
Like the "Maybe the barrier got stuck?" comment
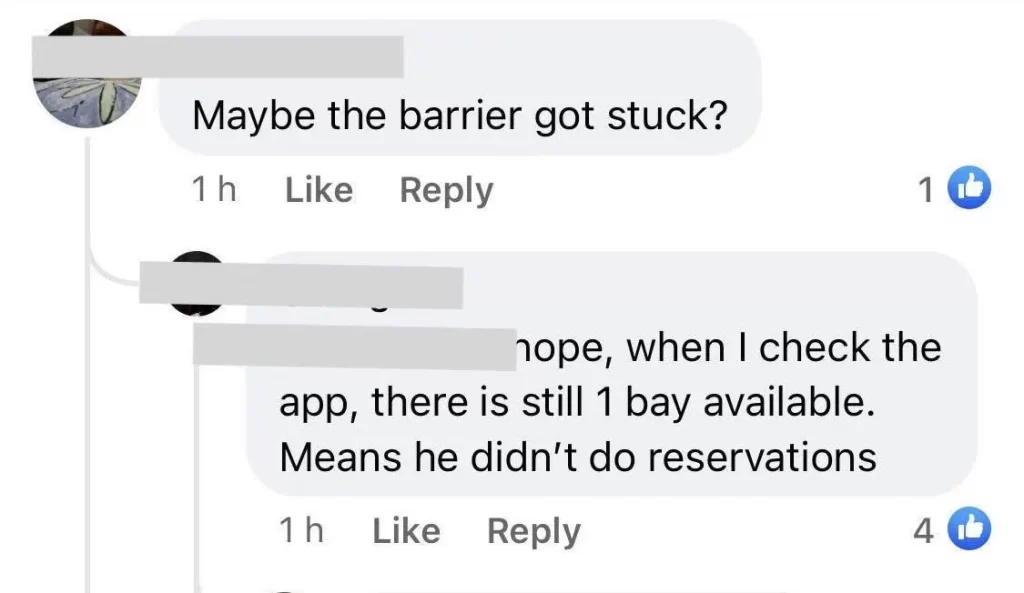click(319, 190)
